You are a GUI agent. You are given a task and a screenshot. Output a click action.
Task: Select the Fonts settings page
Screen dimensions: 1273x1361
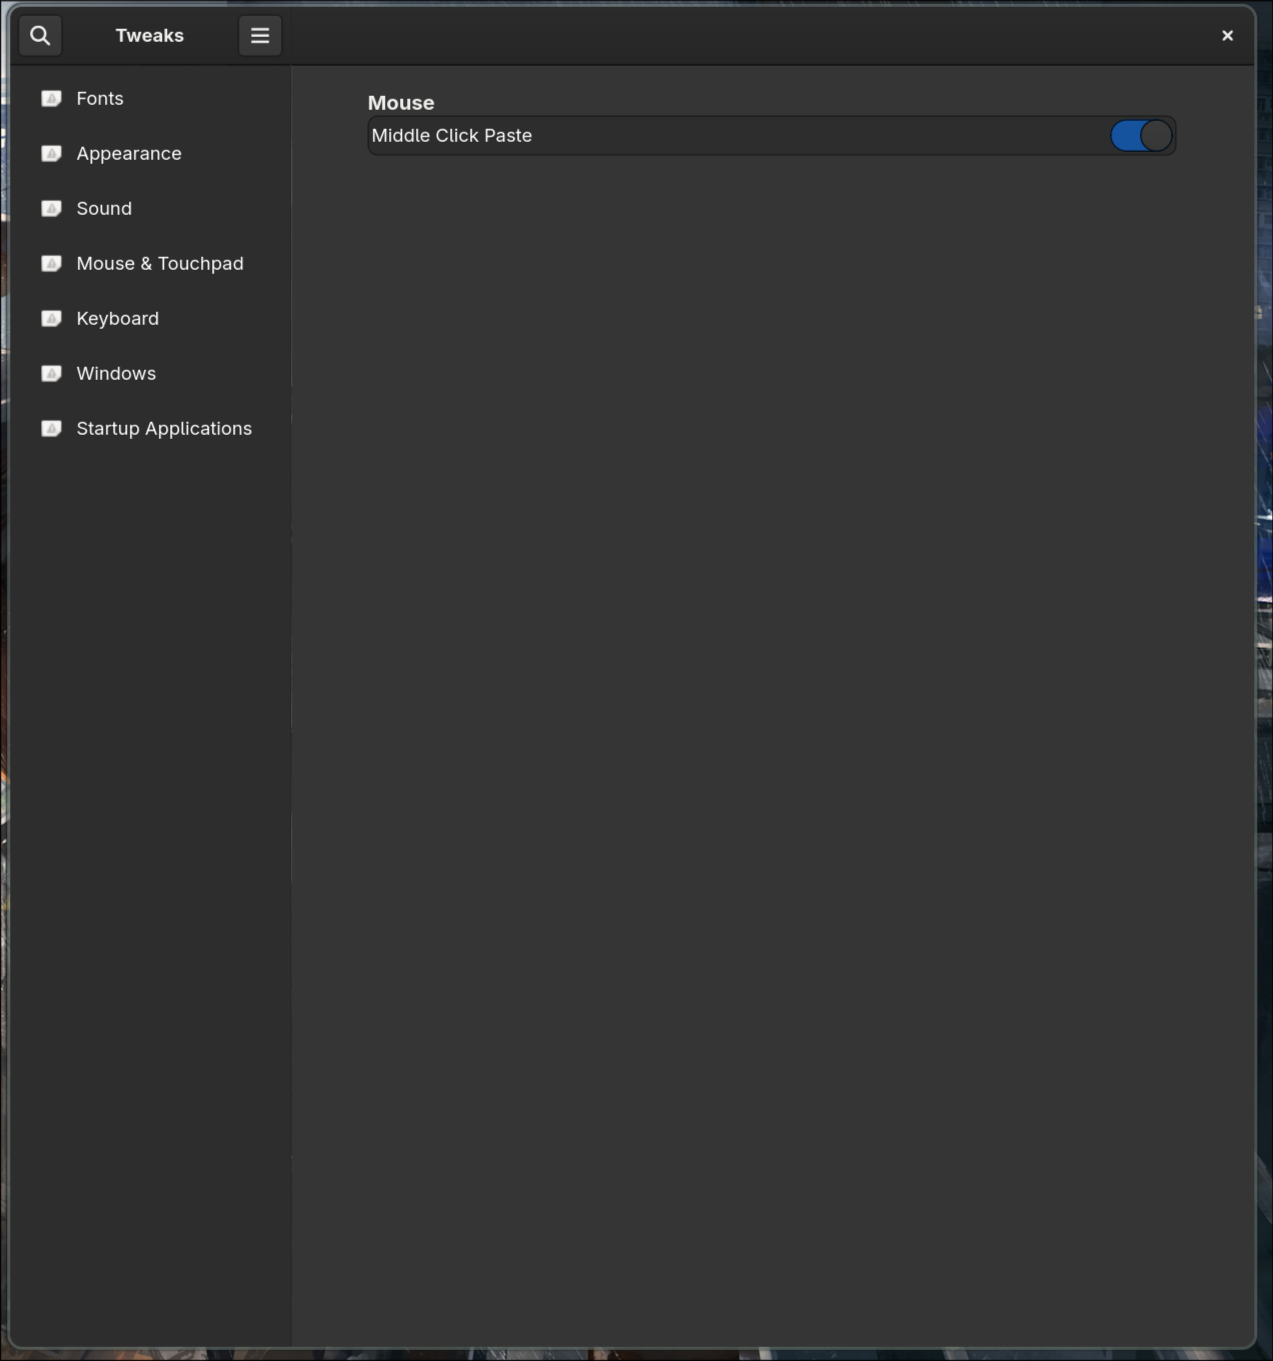pos(99,98)
